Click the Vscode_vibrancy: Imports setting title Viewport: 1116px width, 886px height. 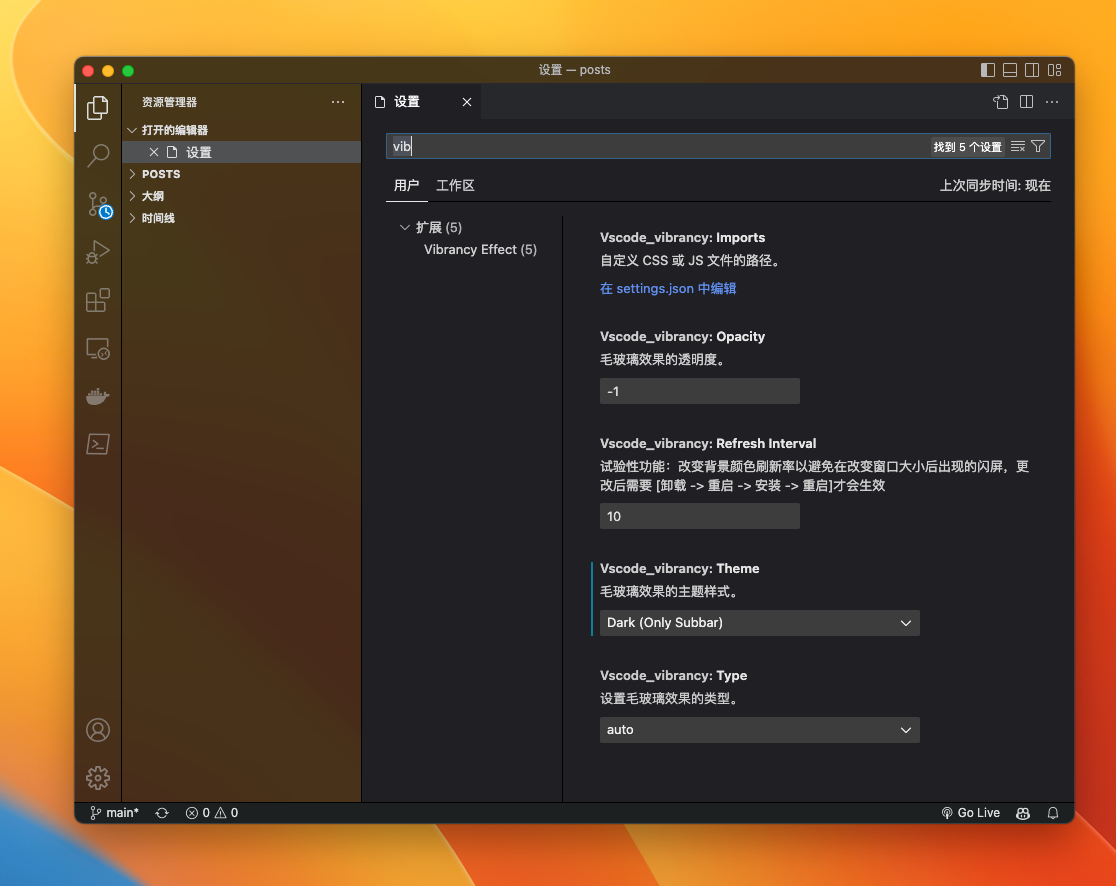[683, 238]
